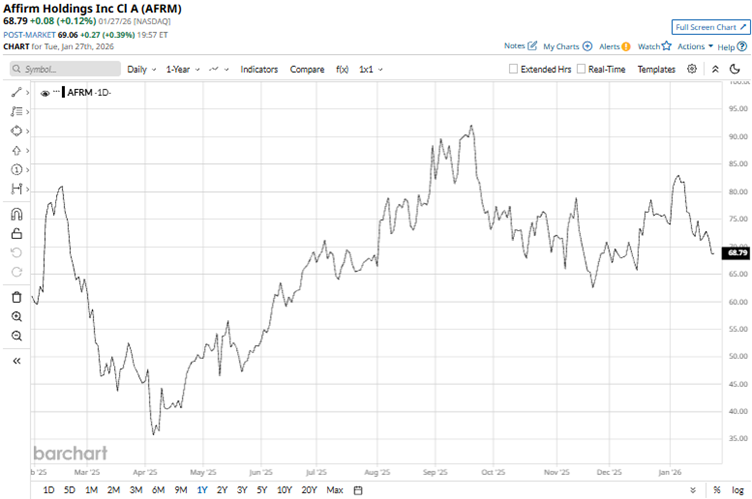The image size is (752, 499).
Task: Select the 5D time range
Action: (x=70, y=490)
